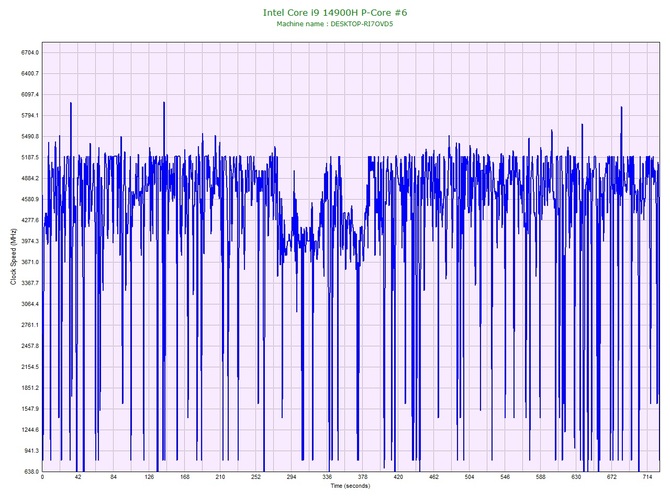
Task: Click the 1244.6 y-axis value
Action: (30, 430)
